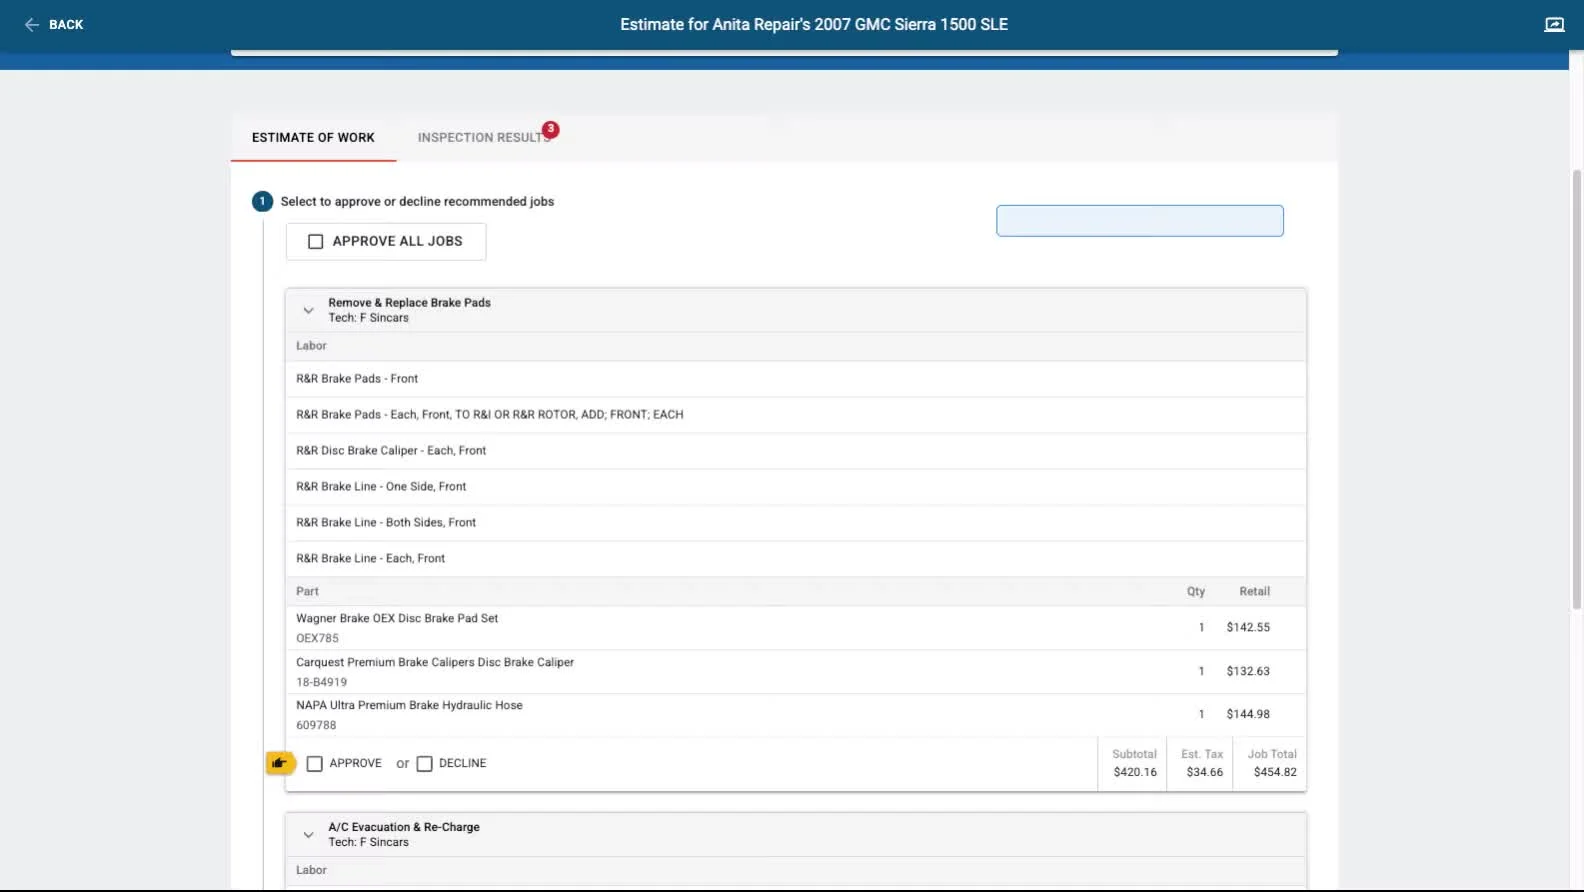Viewport: 1584px width, 892px height.
Task: Open the presentation mode icon in header
Action: 1554,24
